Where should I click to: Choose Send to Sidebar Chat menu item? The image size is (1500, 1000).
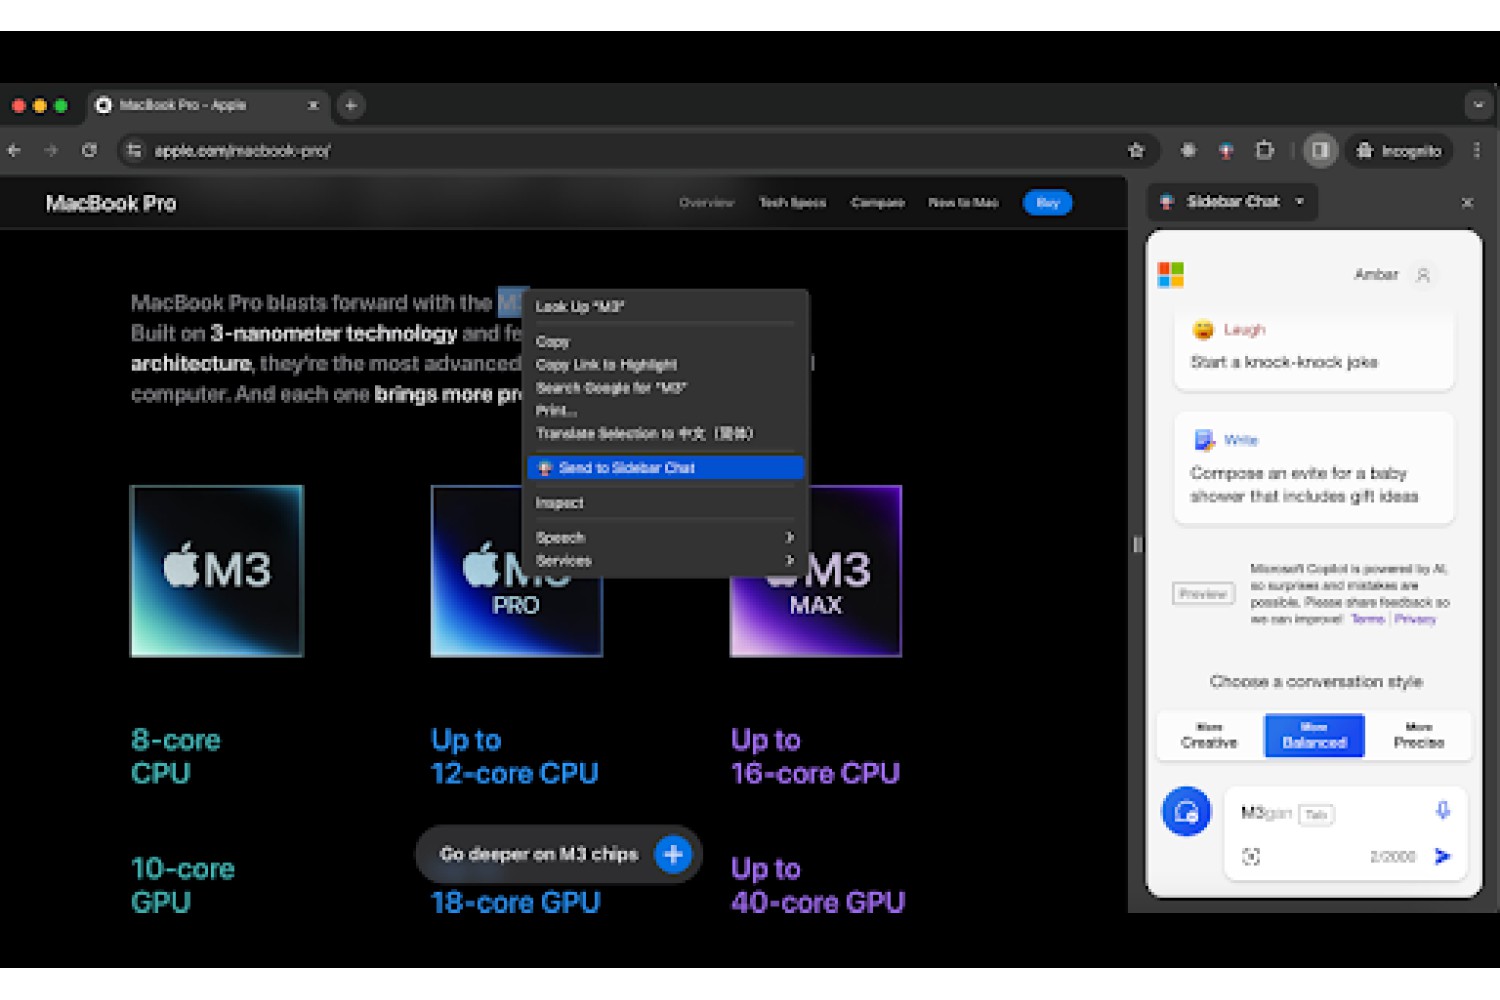pos(665,468)
